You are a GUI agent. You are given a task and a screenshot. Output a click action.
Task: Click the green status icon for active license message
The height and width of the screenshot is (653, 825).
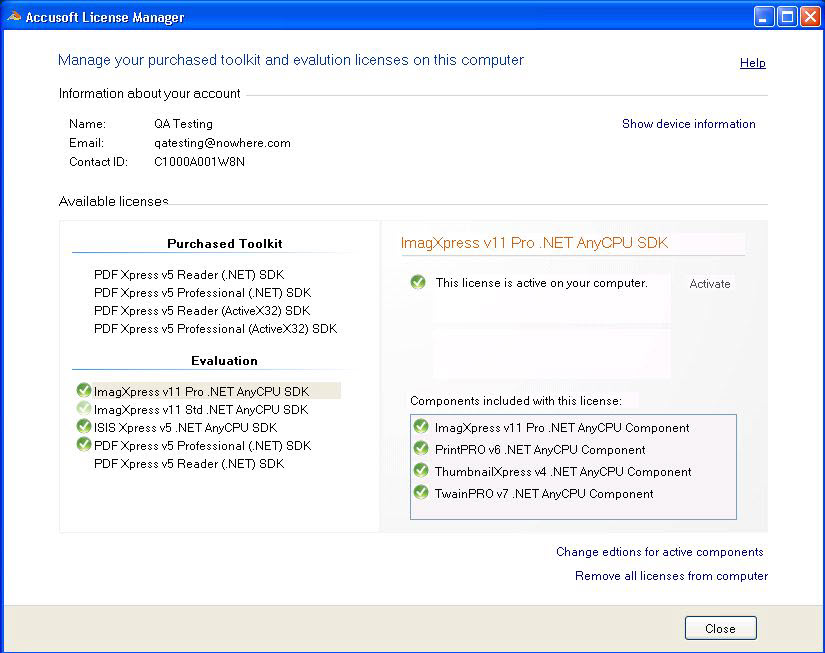pos(418,283)
